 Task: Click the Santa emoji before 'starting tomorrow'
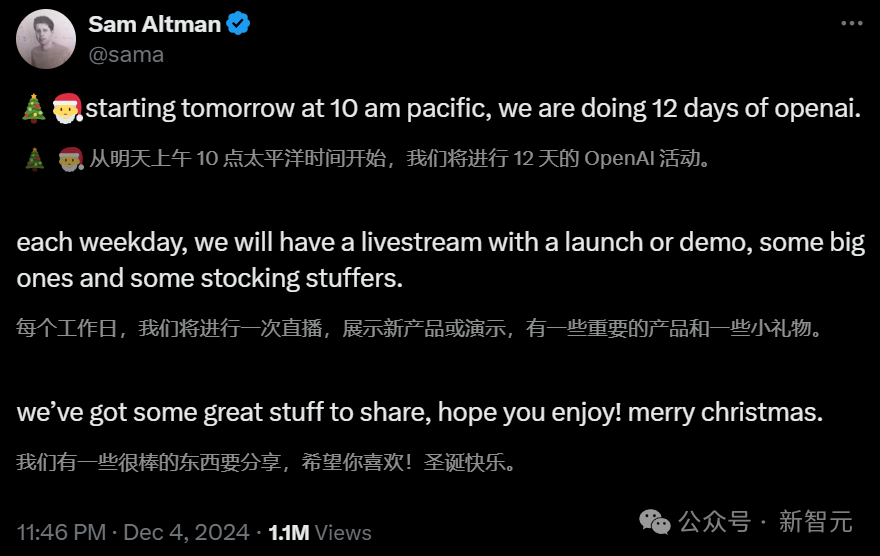click(x=67, y=108)
